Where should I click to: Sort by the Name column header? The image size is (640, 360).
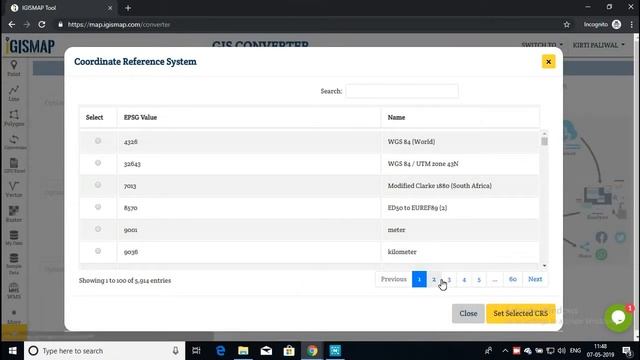(x=460, y=118)
